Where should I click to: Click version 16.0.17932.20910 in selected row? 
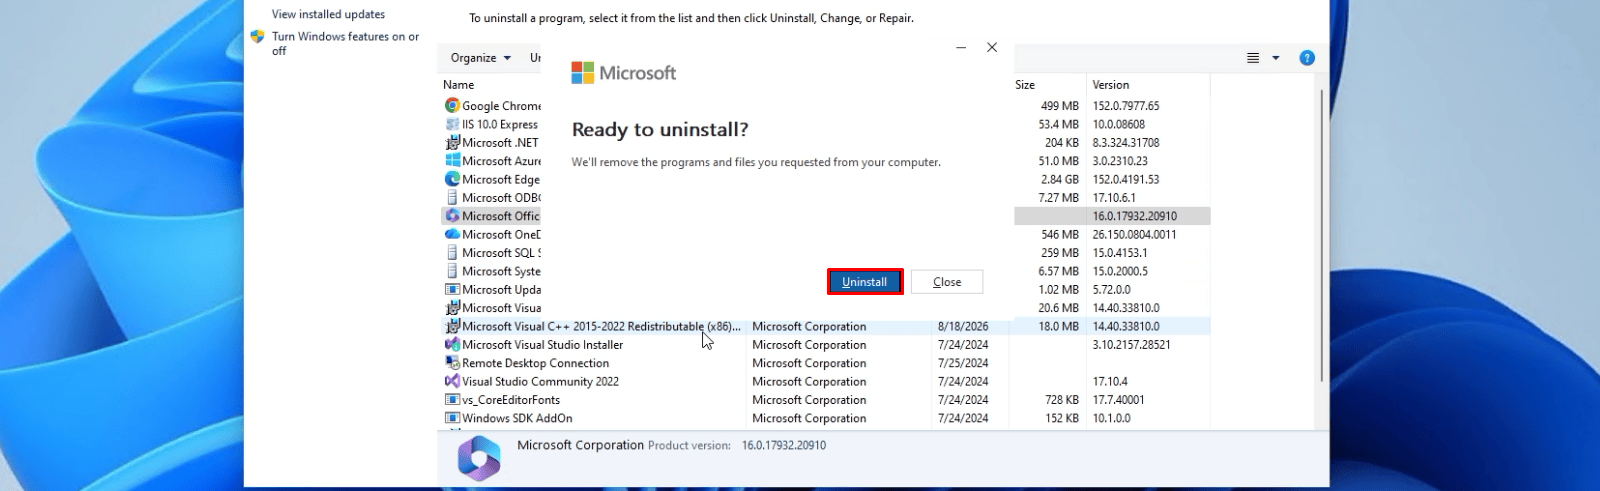(1135, 216)
